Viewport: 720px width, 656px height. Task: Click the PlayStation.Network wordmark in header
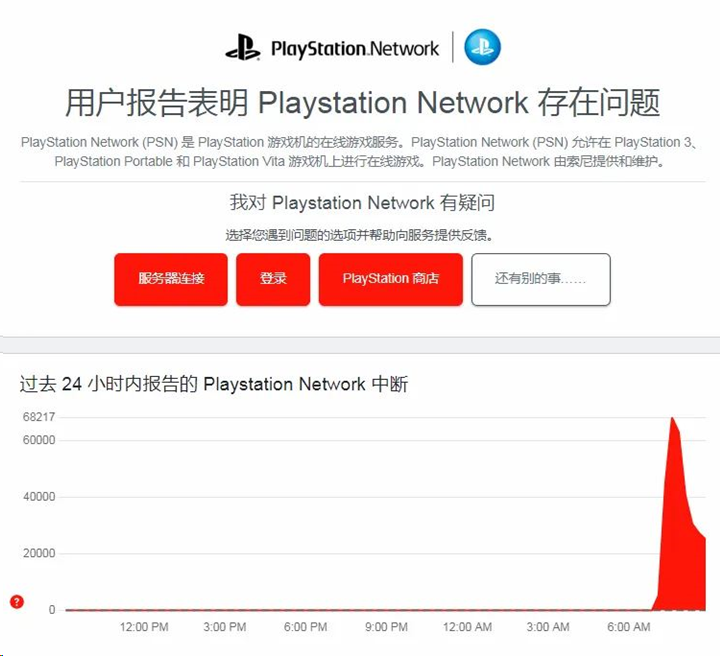click(355, 48)
